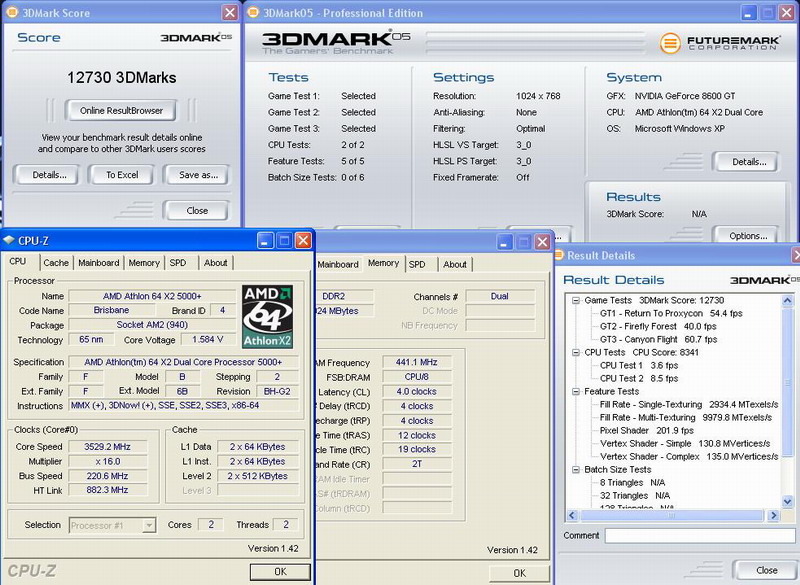Collapse the Game Tests tree node
Image resolution: width=800 pixels, height=585 pixels.
point(576,300)
